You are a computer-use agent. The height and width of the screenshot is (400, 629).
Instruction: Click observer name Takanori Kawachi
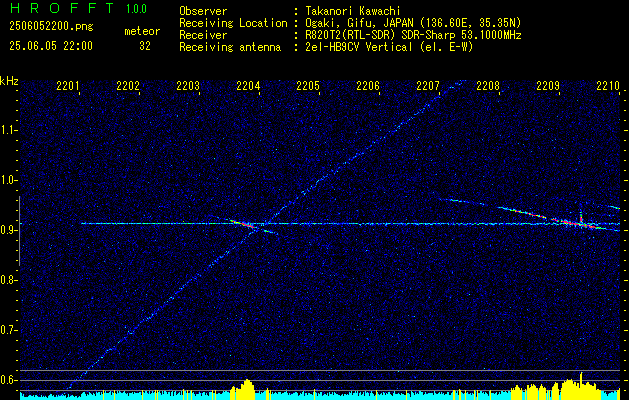pyautogui.click(x=353, y=11)
